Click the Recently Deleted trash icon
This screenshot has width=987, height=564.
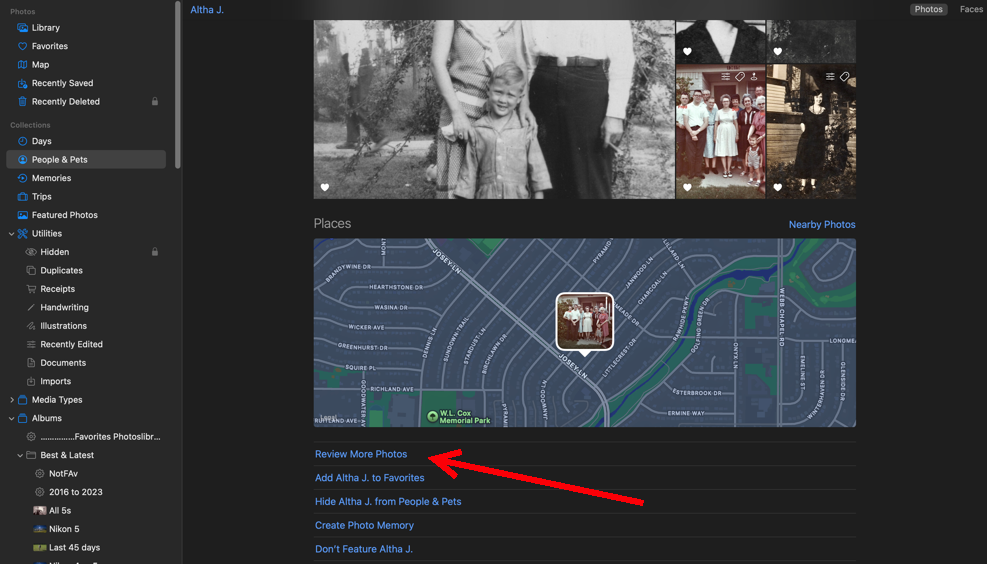tap(23, 101)
